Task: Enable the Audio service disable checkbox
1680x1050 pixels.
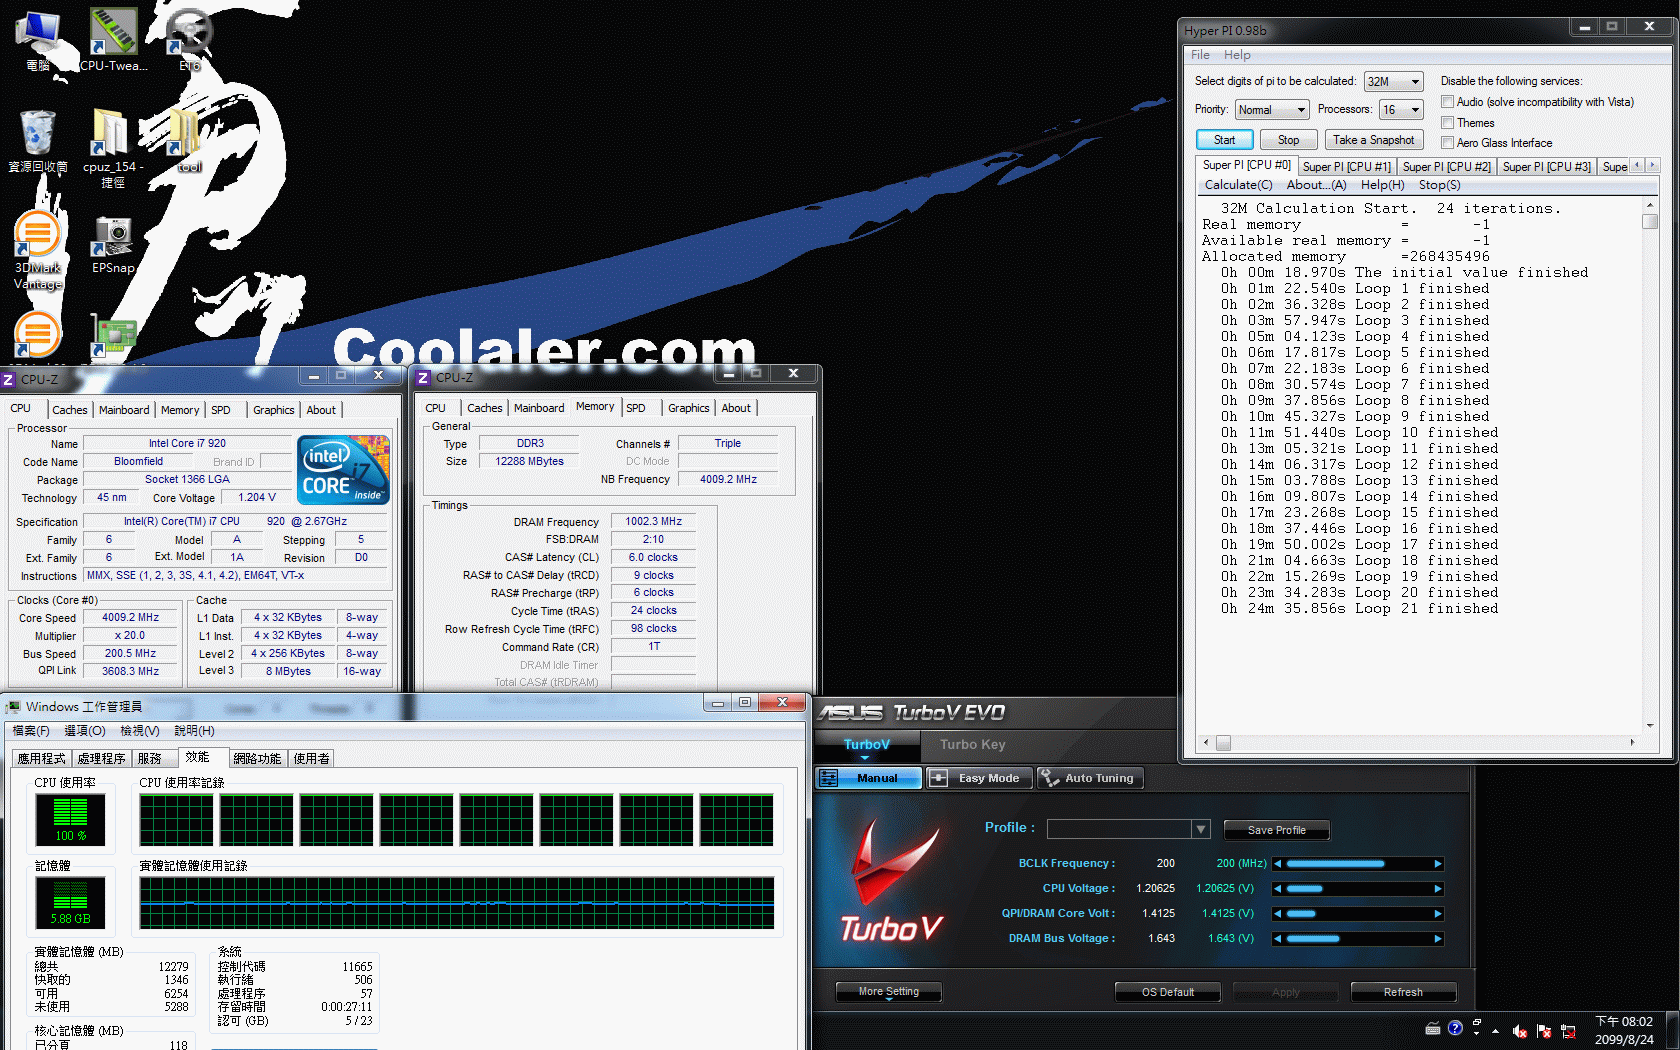Action: [x=1447, y=101]
